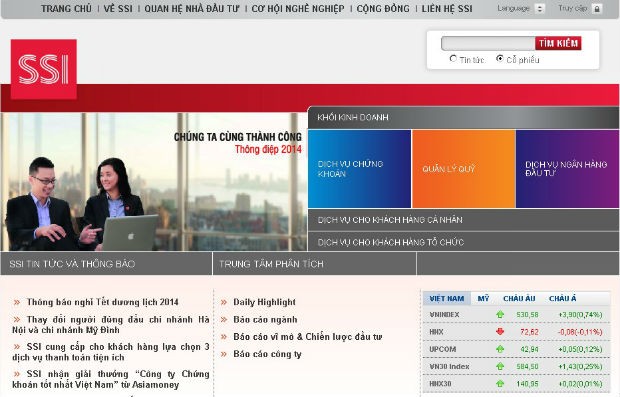620x397 pixels.
Task: Click the VNINDEX value 530,58
Action: 527,315
